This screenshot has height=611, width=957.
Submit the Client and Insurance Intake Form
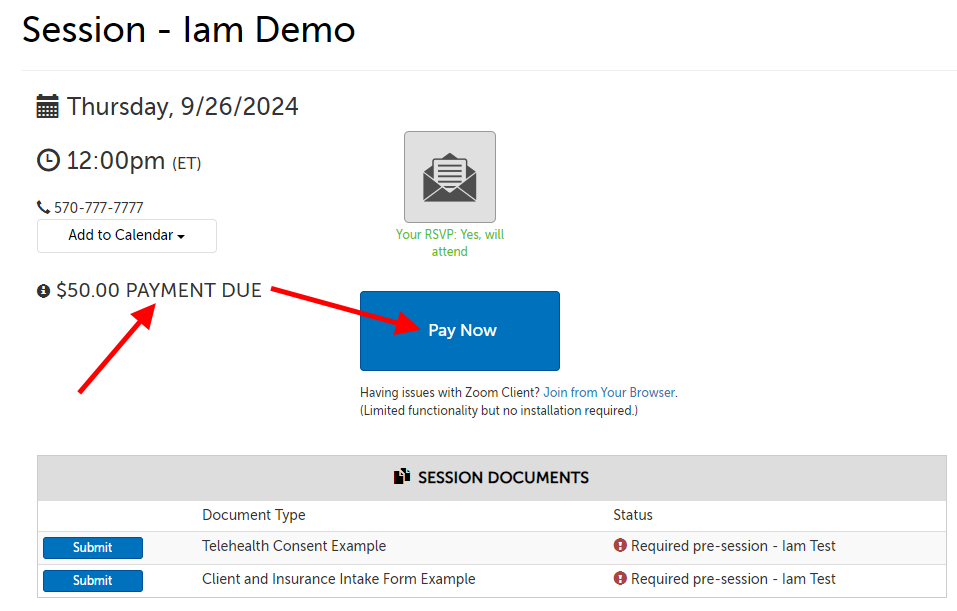(x=92, y=580)
